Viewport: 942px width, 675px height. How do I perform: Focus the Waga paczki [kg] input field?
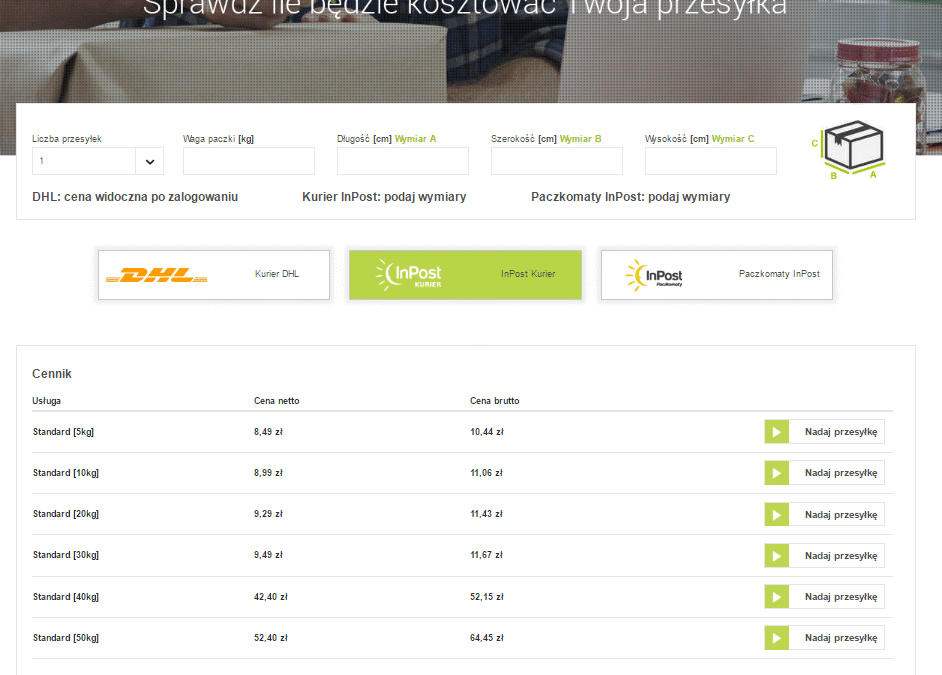249,161
